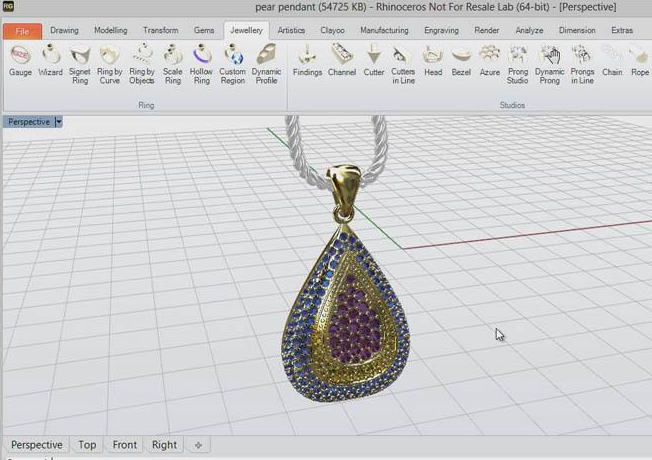Click the Perspective viewport title label
Image resolution: width=652 pixels, height=460 pixels.
click(x=29, y=122)
